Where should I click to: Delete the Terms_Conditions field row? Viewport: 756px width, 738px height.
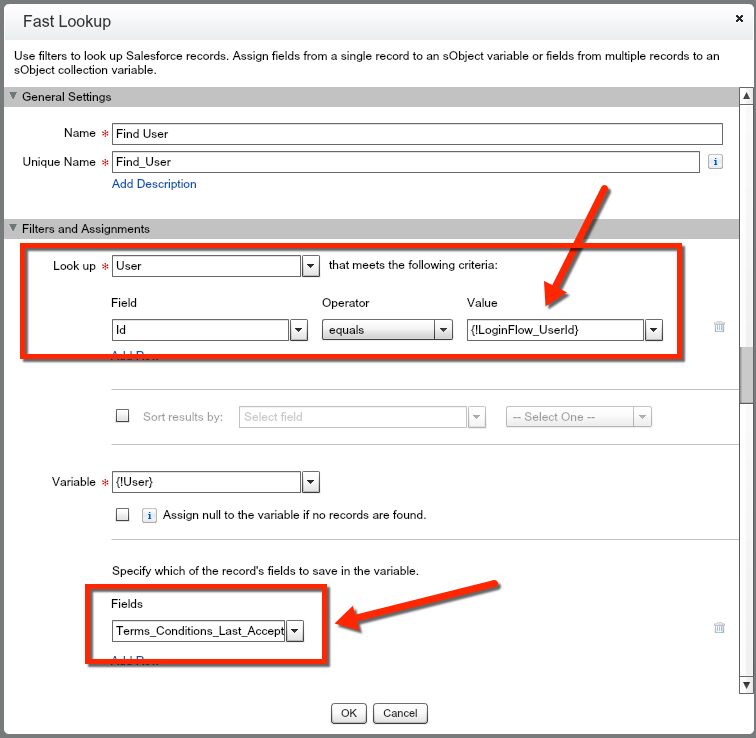point(718,627)
